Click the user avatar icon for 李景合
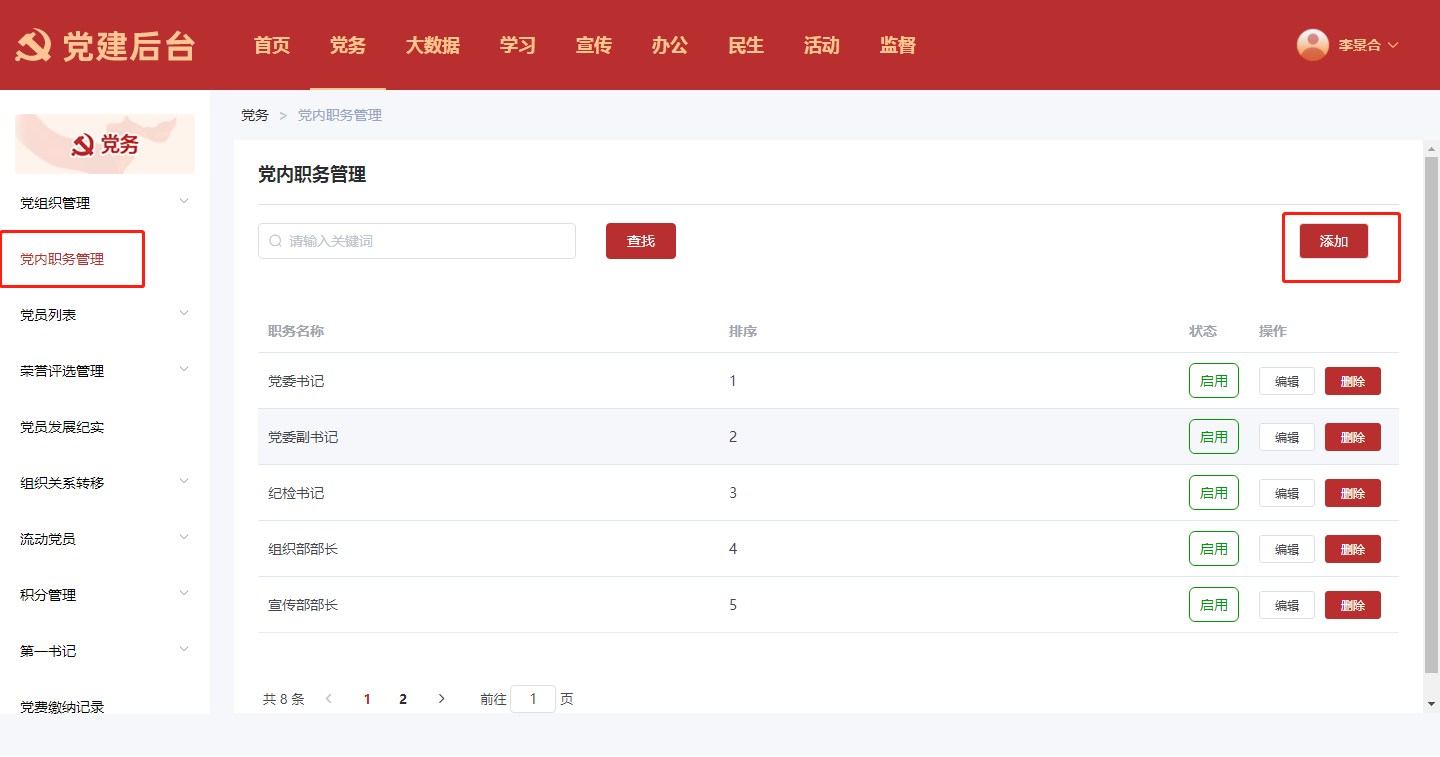The image size is (1440, 757). (x=1312, y=45)
